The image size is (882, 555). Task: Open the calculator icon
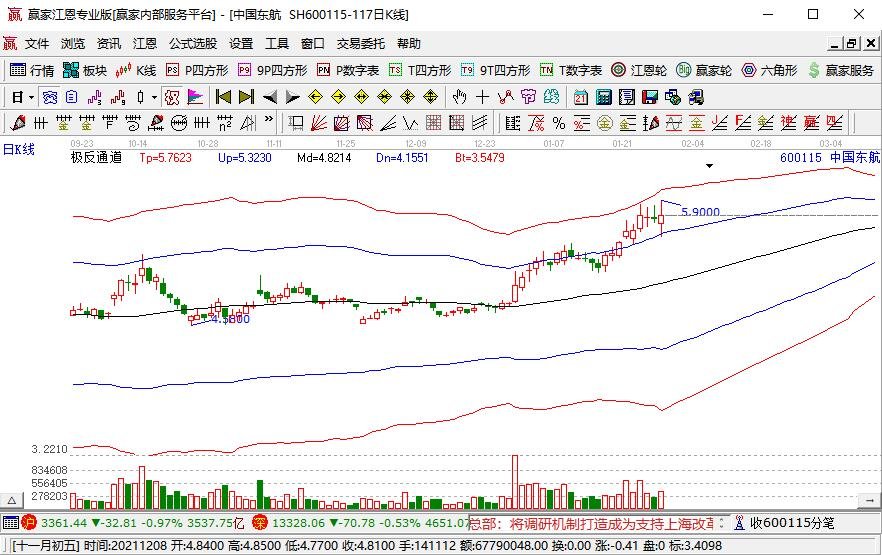click(604, 97)
